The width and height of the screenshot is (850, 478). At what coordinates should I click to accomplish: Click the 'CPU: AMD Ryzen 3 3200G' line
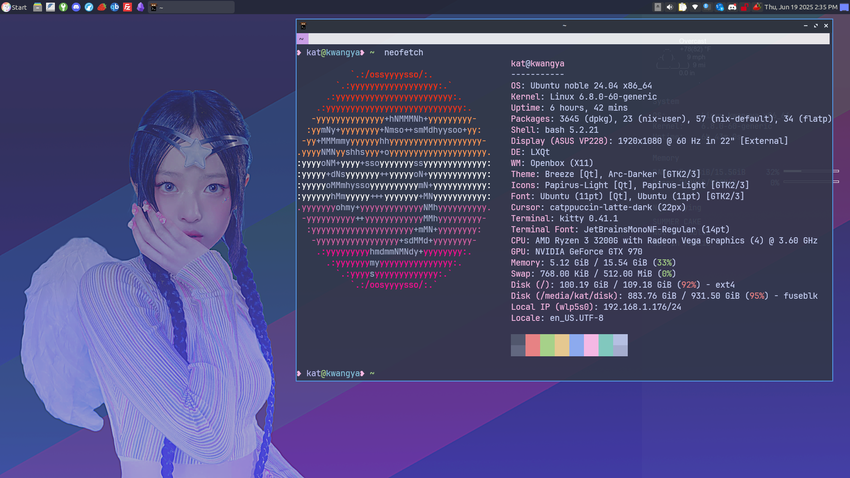664,241
